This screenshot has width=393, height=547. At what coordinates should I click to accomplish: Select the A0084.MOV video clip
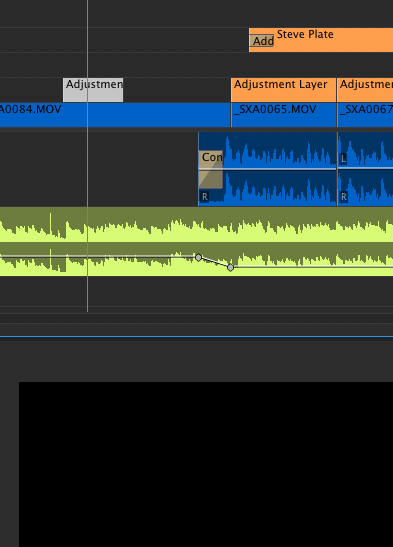coord(115,115)
